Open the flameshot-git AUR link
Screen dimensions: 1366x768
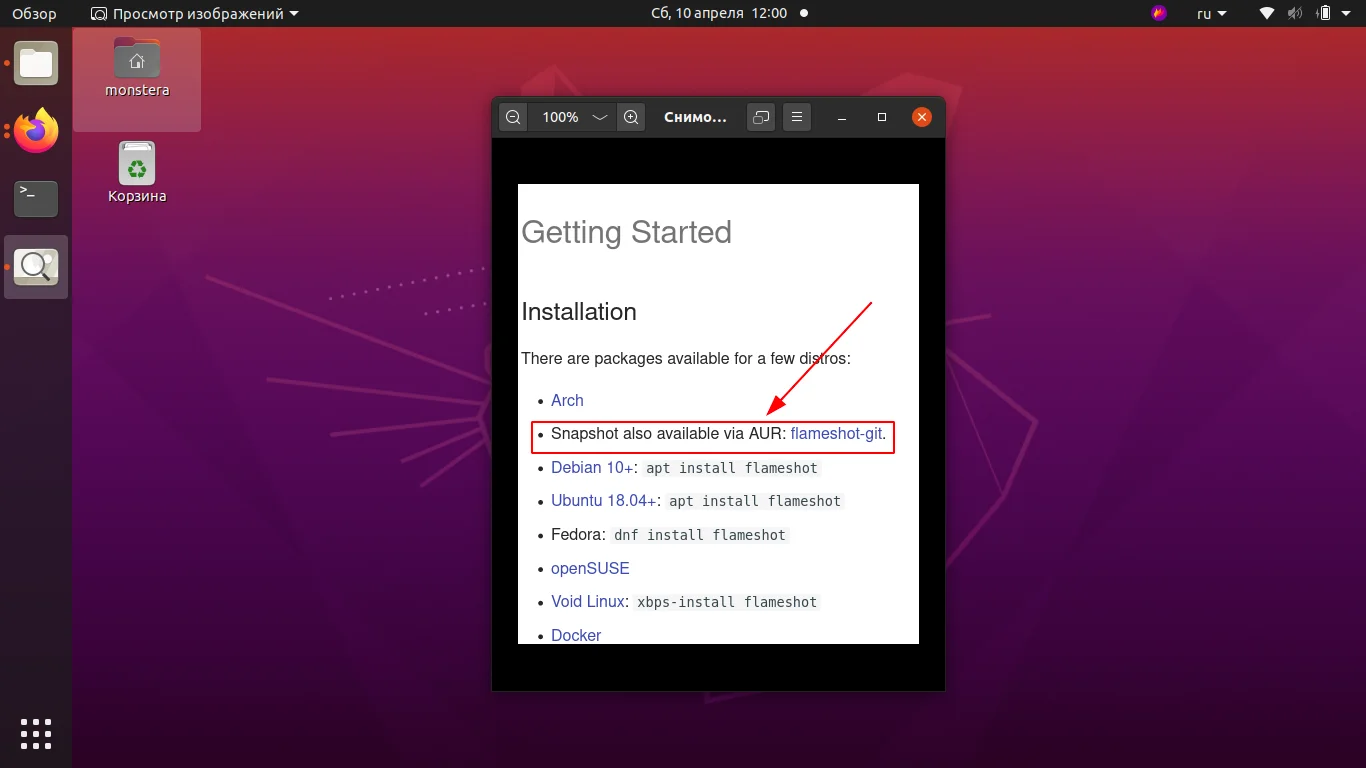[837, 434]
